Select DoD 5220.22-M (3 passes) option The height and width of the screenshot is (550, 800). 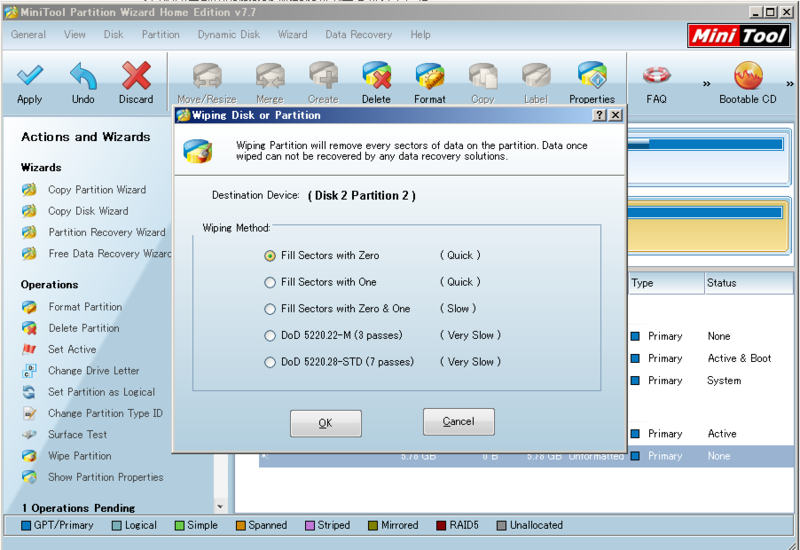tap(270, 336)
